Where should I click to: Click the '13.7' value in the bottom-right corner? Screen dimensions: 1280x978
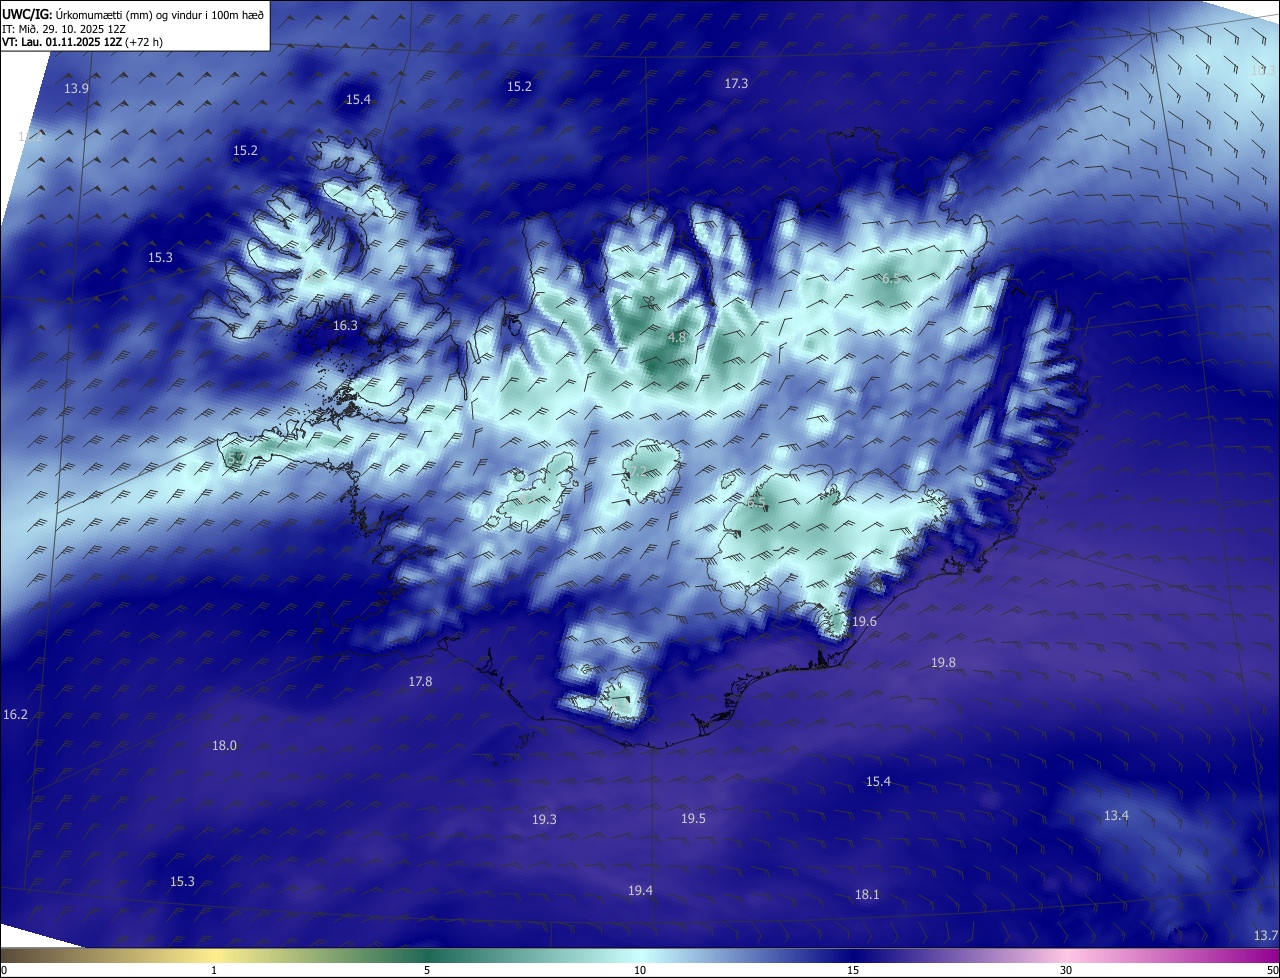click(x=1265, y=936)
